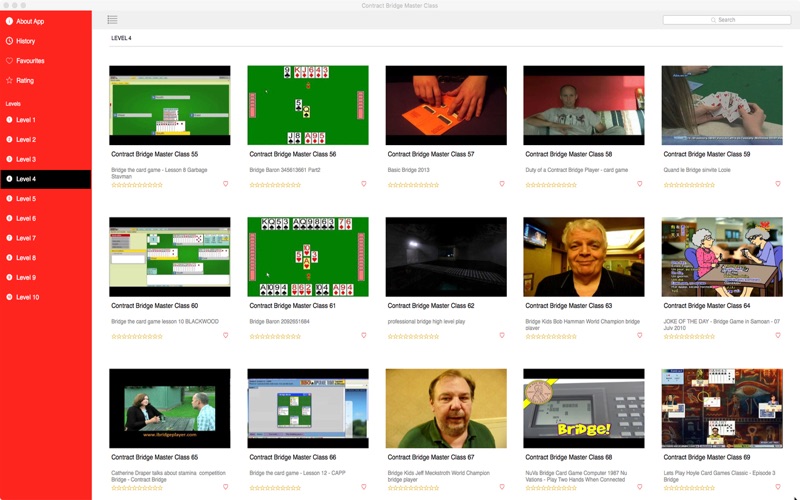Select Level 2 in sidebar
Viewport: 800px width, 500px height.
[x=46, y=139]
